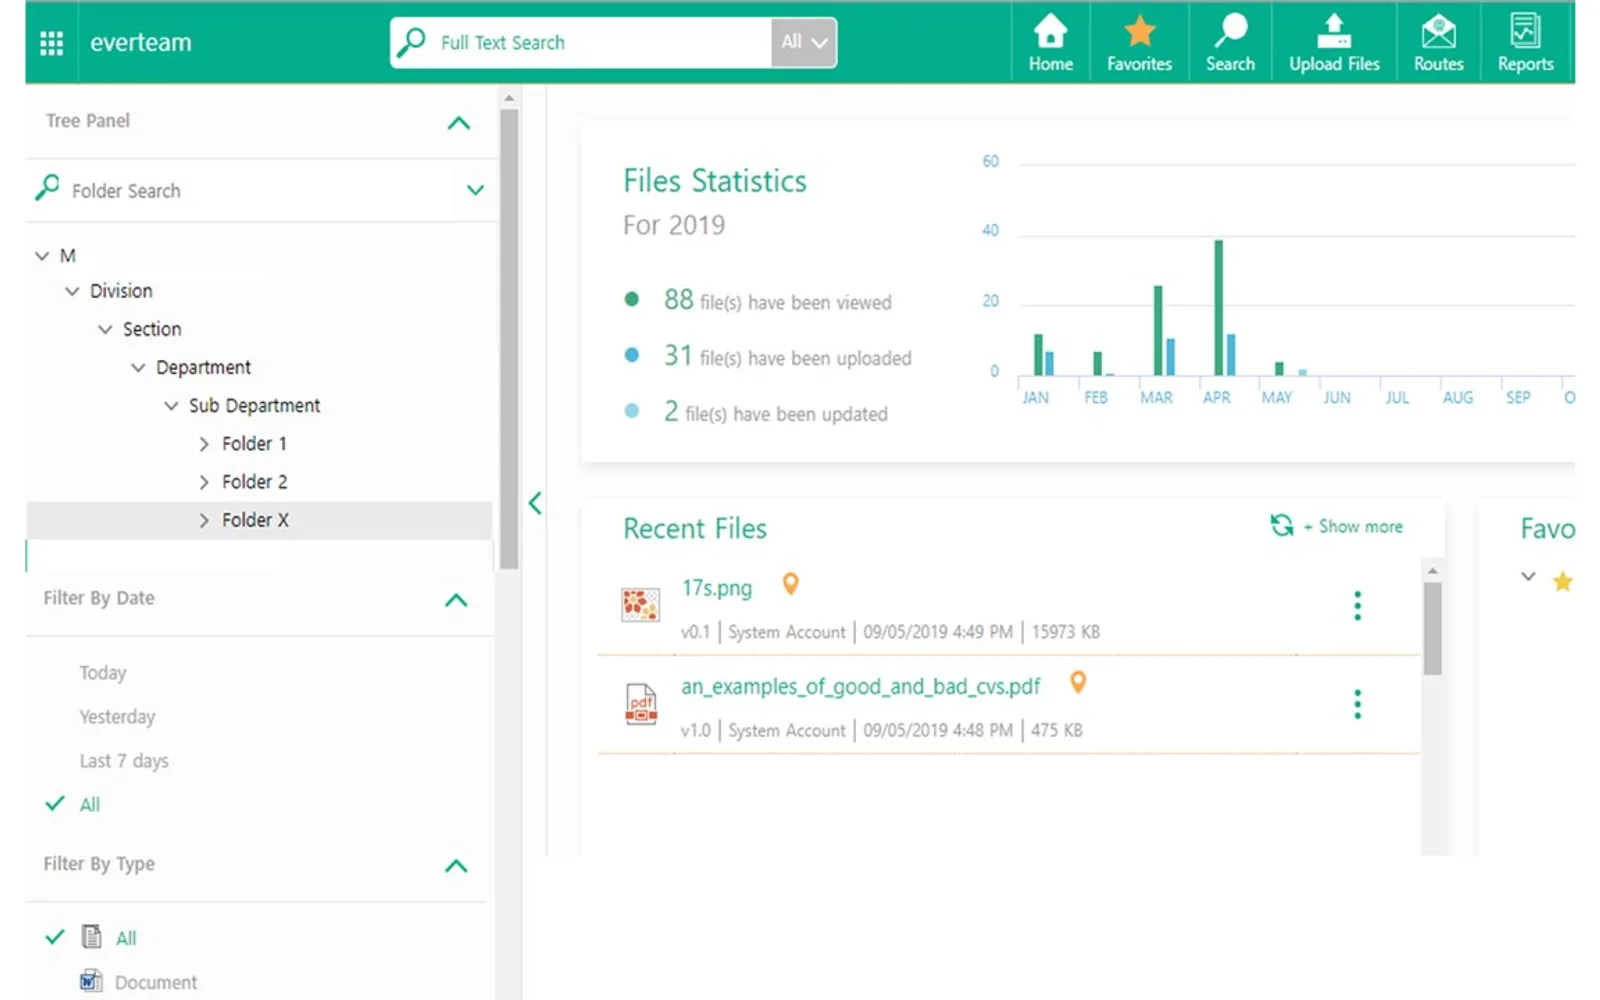Open an_examples_of_good_and_bad_cvs.pdf file link

click(860, 687)
